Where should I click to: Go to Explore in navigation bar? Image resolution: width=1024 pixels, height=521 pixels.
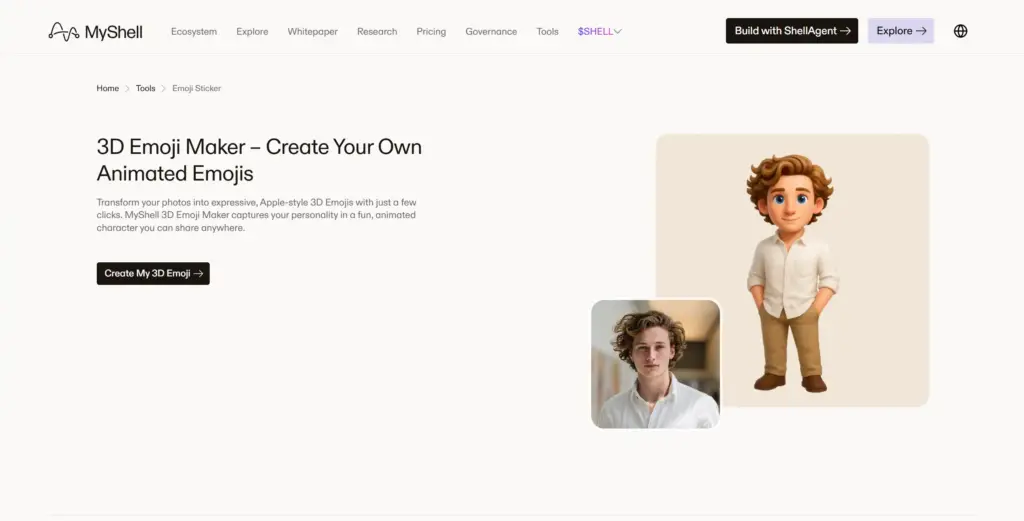(x=252, y=31)
